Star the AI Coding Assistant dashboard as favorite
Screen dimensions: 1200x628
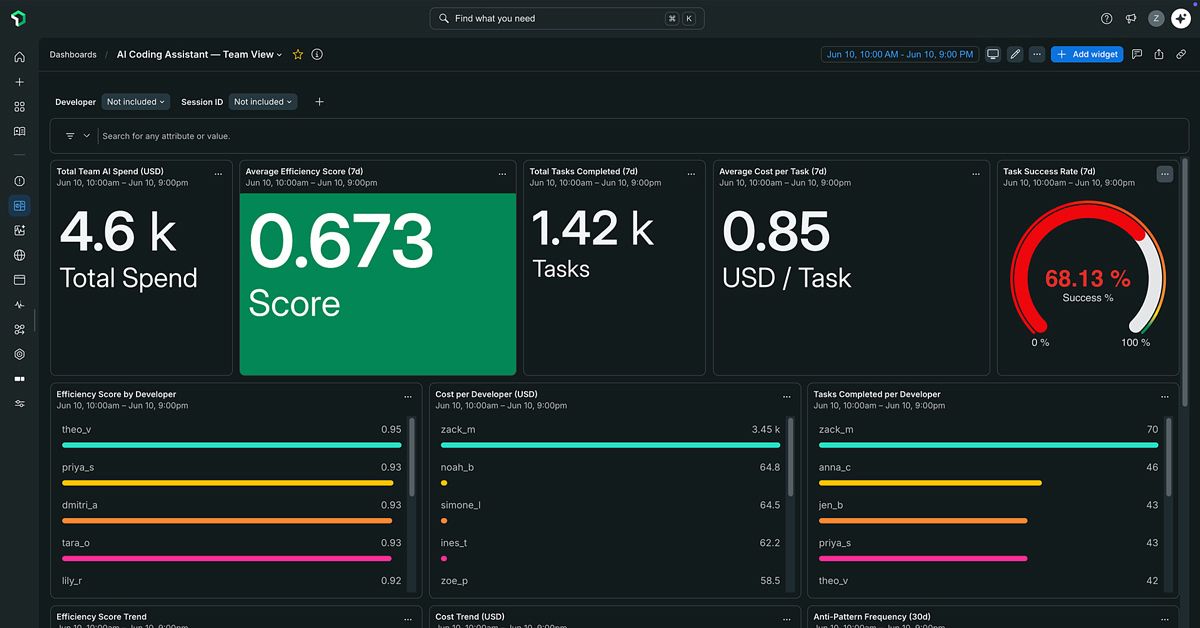(298, 55)
